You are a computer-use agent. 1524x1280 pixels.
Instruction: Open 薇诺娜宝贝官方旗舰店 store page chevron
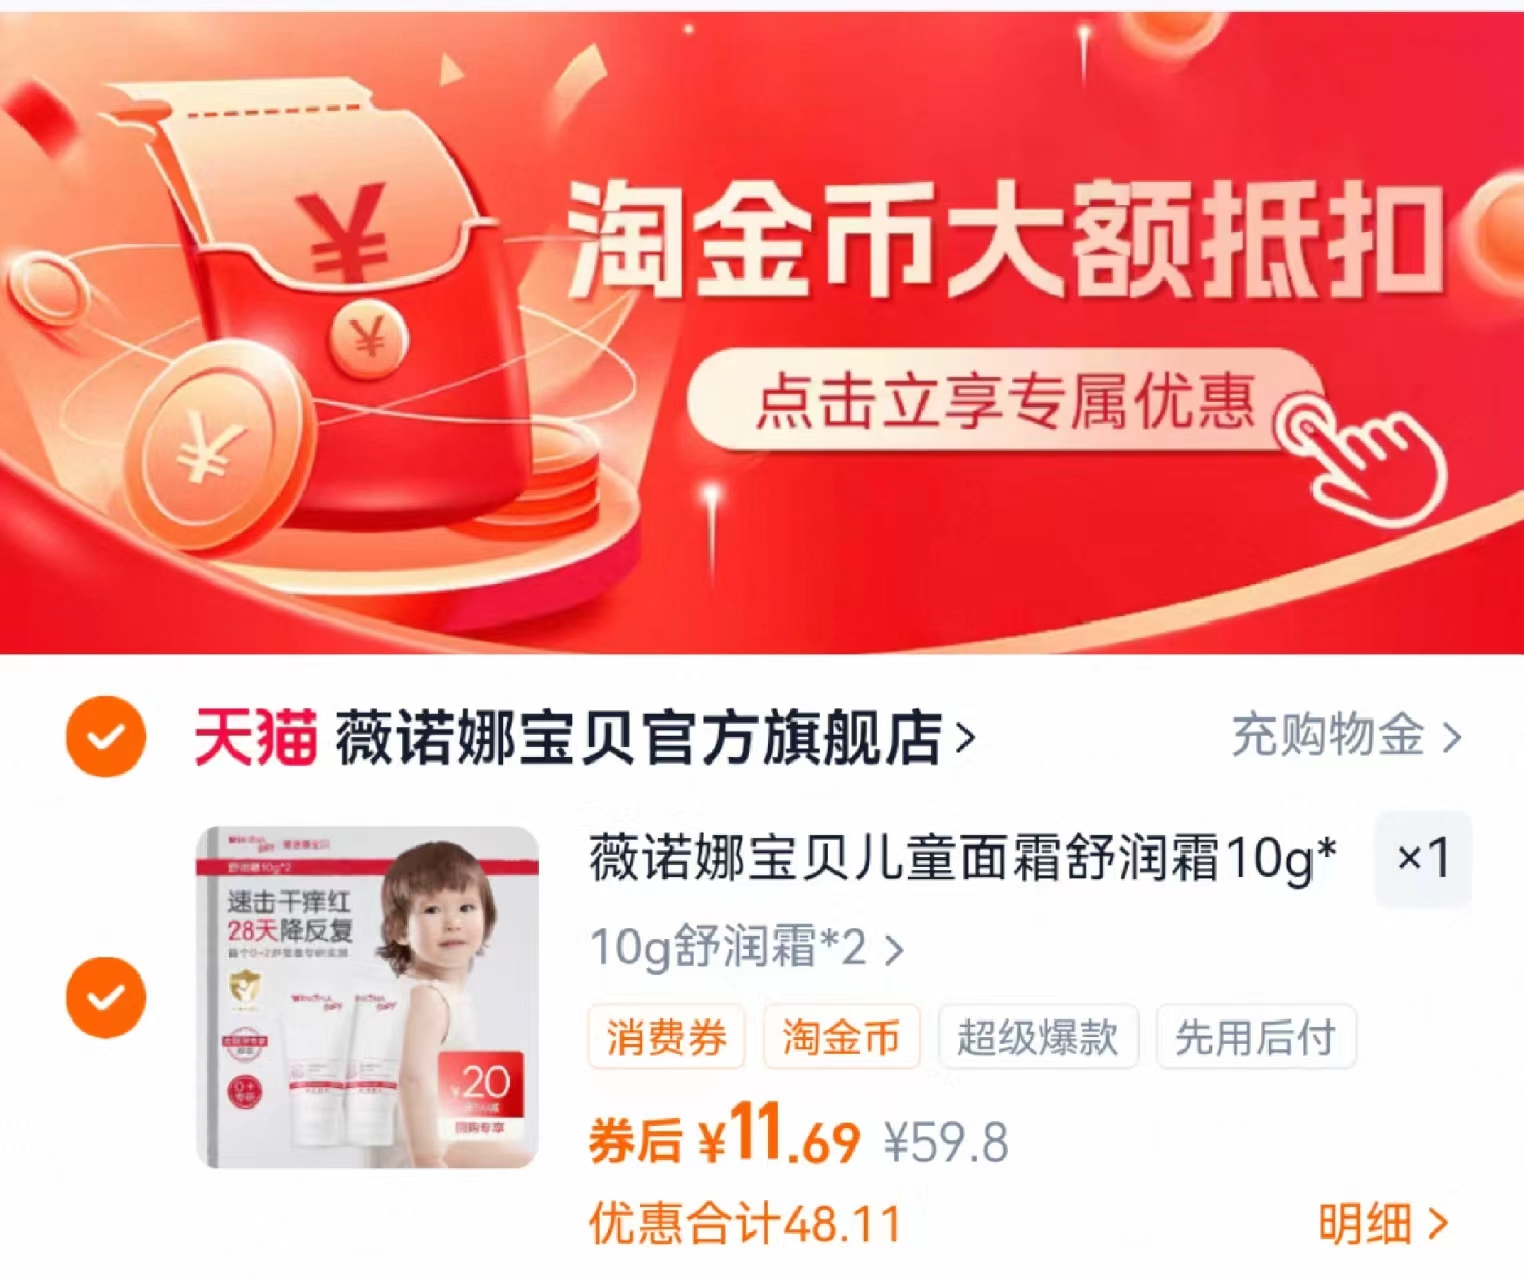pyautogui.click(x=965, y=739)
